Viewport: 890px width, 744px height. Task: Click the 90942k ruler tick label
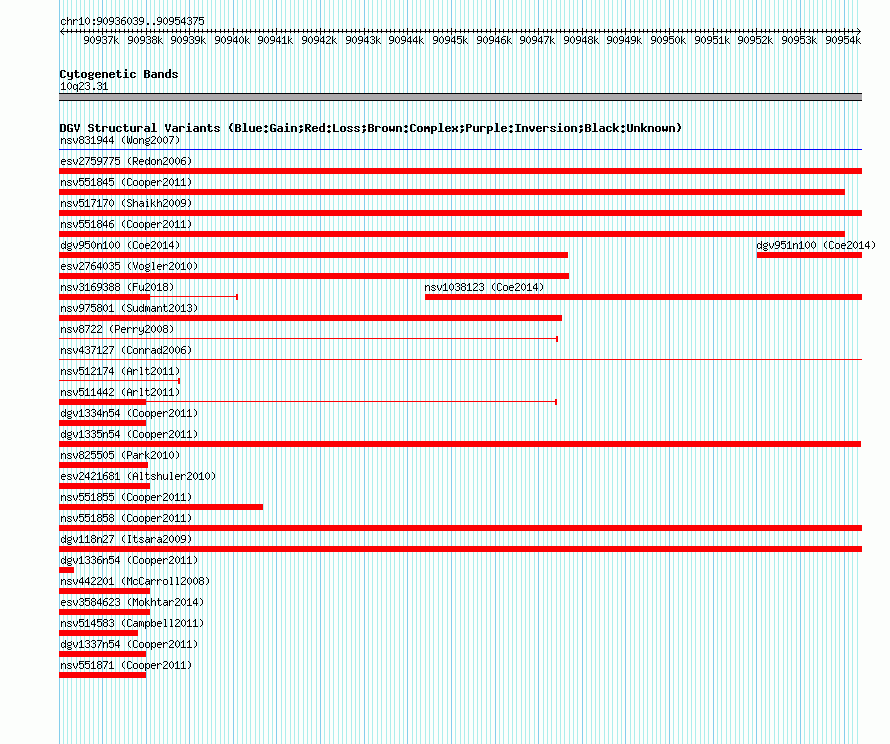coord(319,40)
